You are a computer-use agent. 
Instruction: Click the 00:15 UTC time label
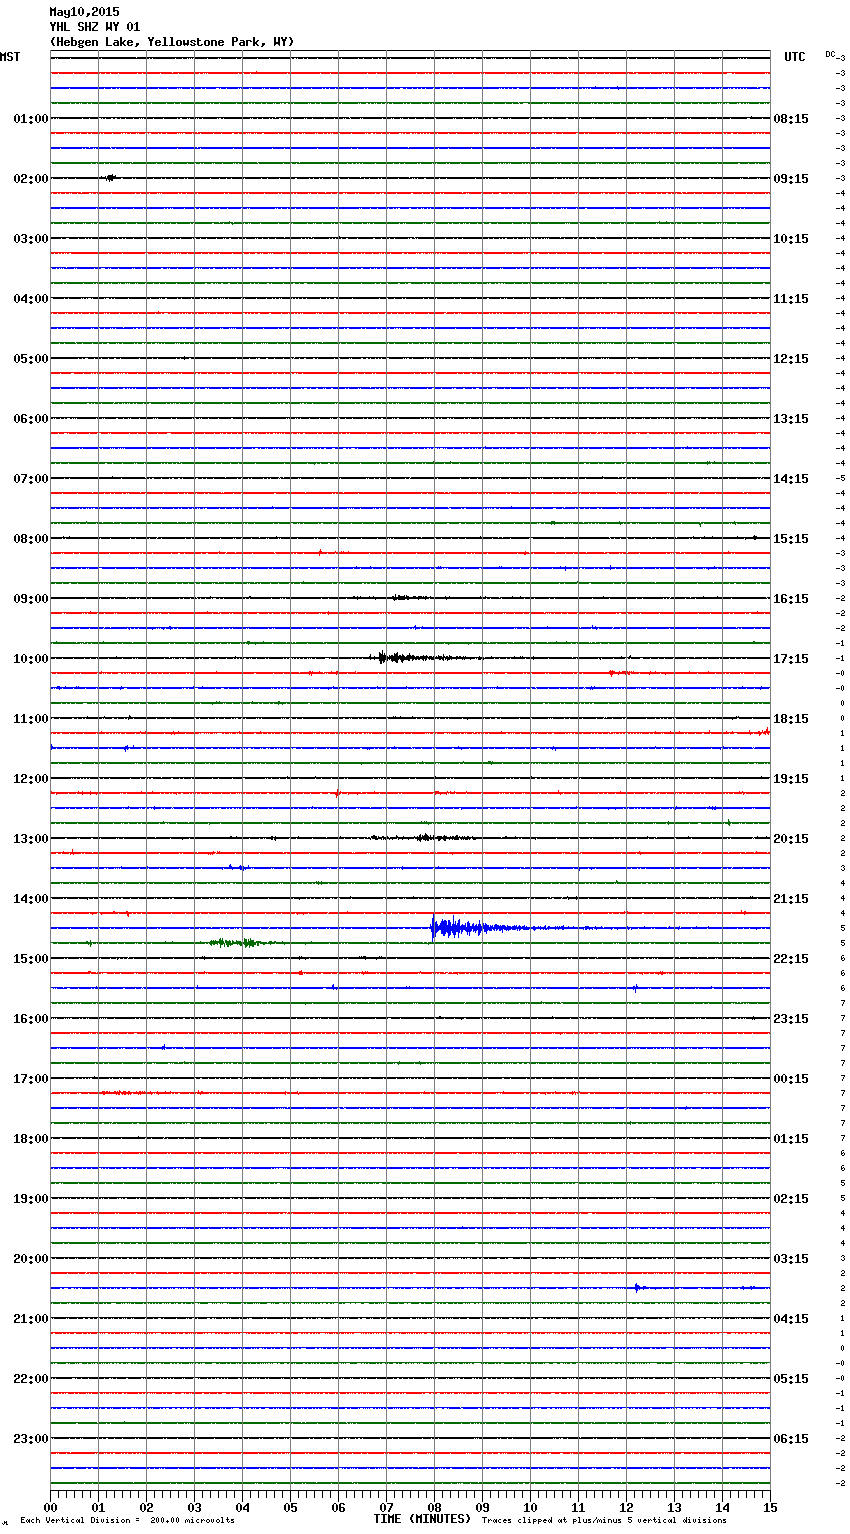[791, 1079]
